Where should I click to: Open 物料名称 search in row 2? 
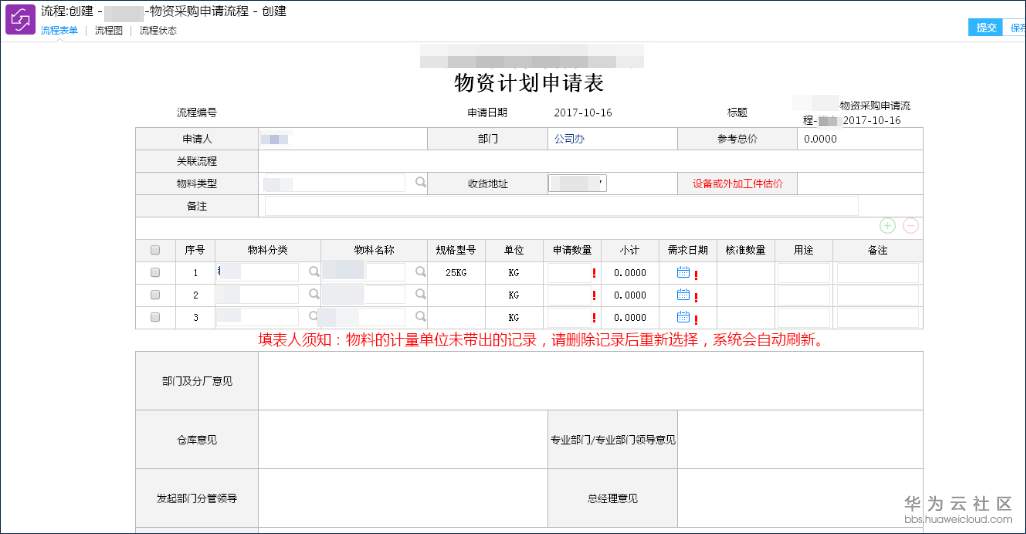point(421,294)
